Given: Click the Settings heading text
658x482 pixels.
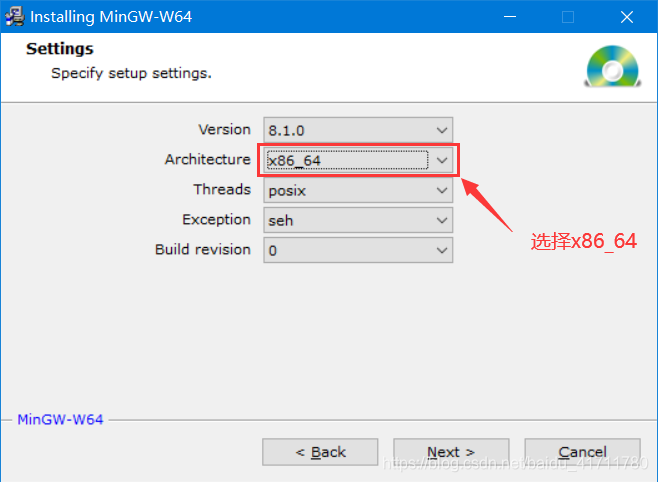Looking at the screenshot, I should pos(60,49).
